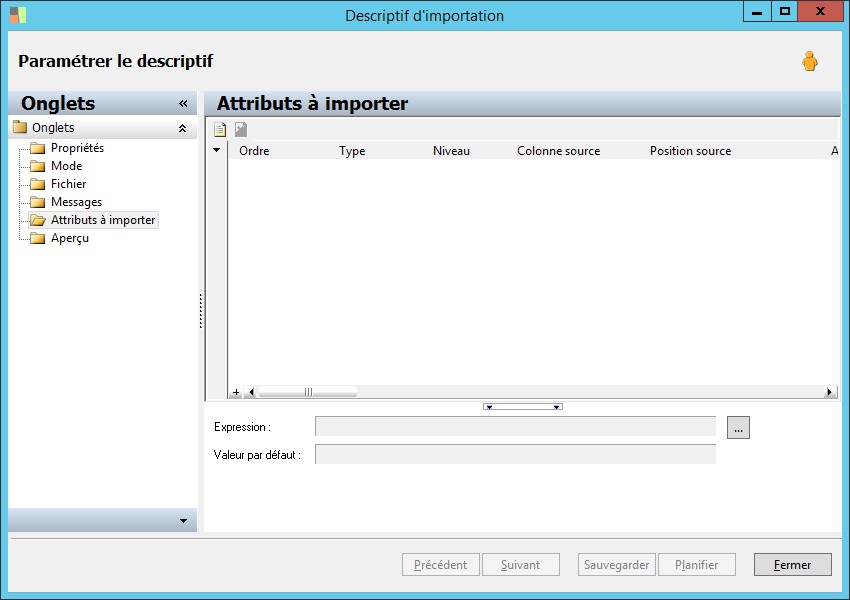This screenshot has width=850, height=600.
Task: Click the Sauvegarder button
Action: click(617, 565)
